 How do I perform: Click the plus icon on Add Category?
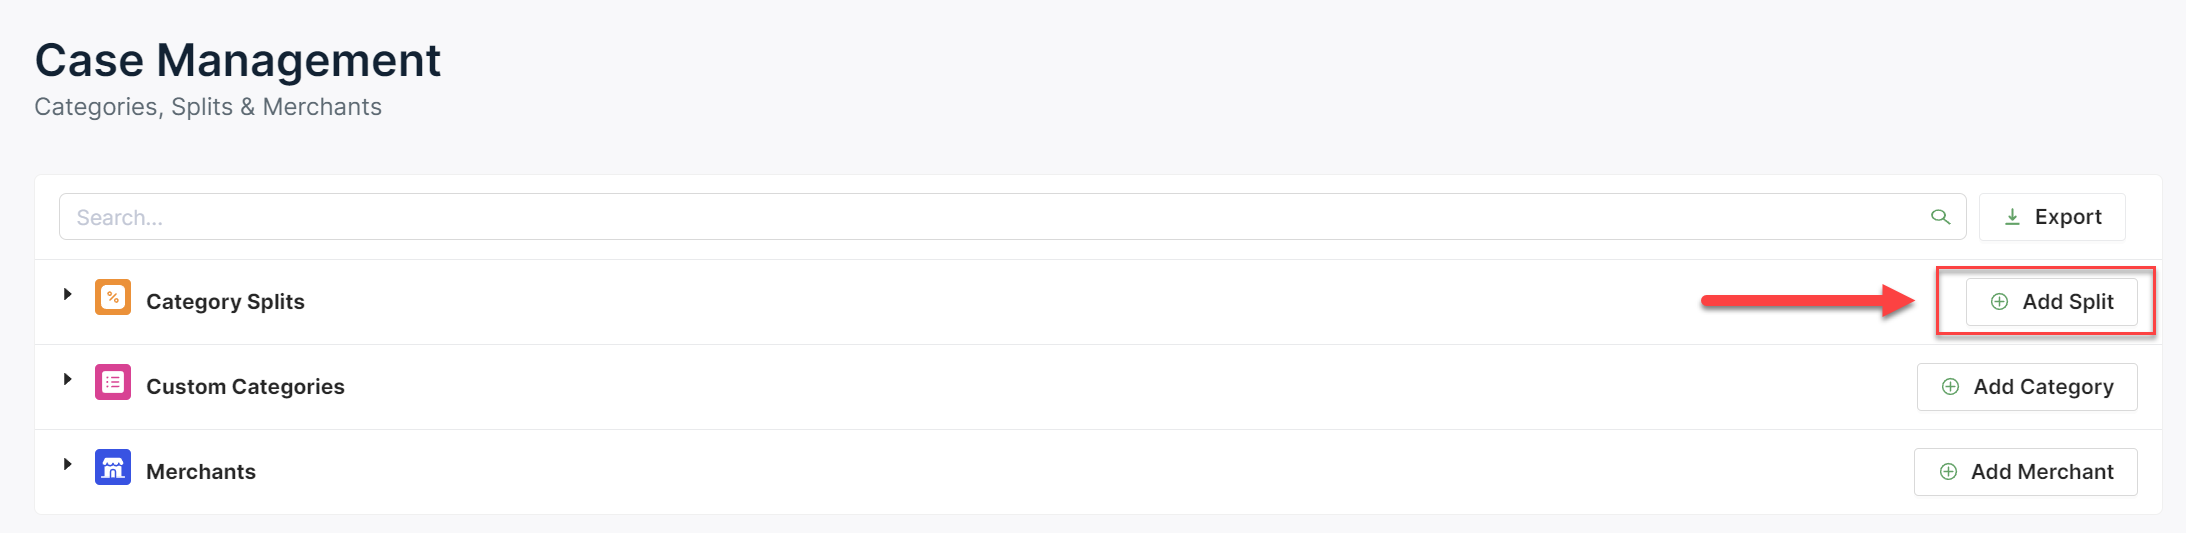click(1950, 387)
